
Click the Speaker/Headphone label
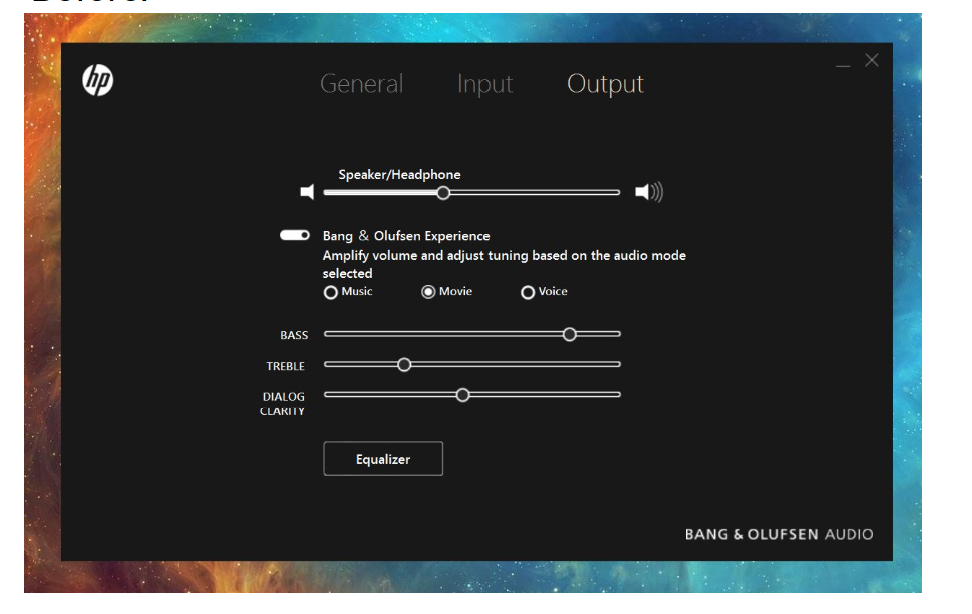(399, 175)
